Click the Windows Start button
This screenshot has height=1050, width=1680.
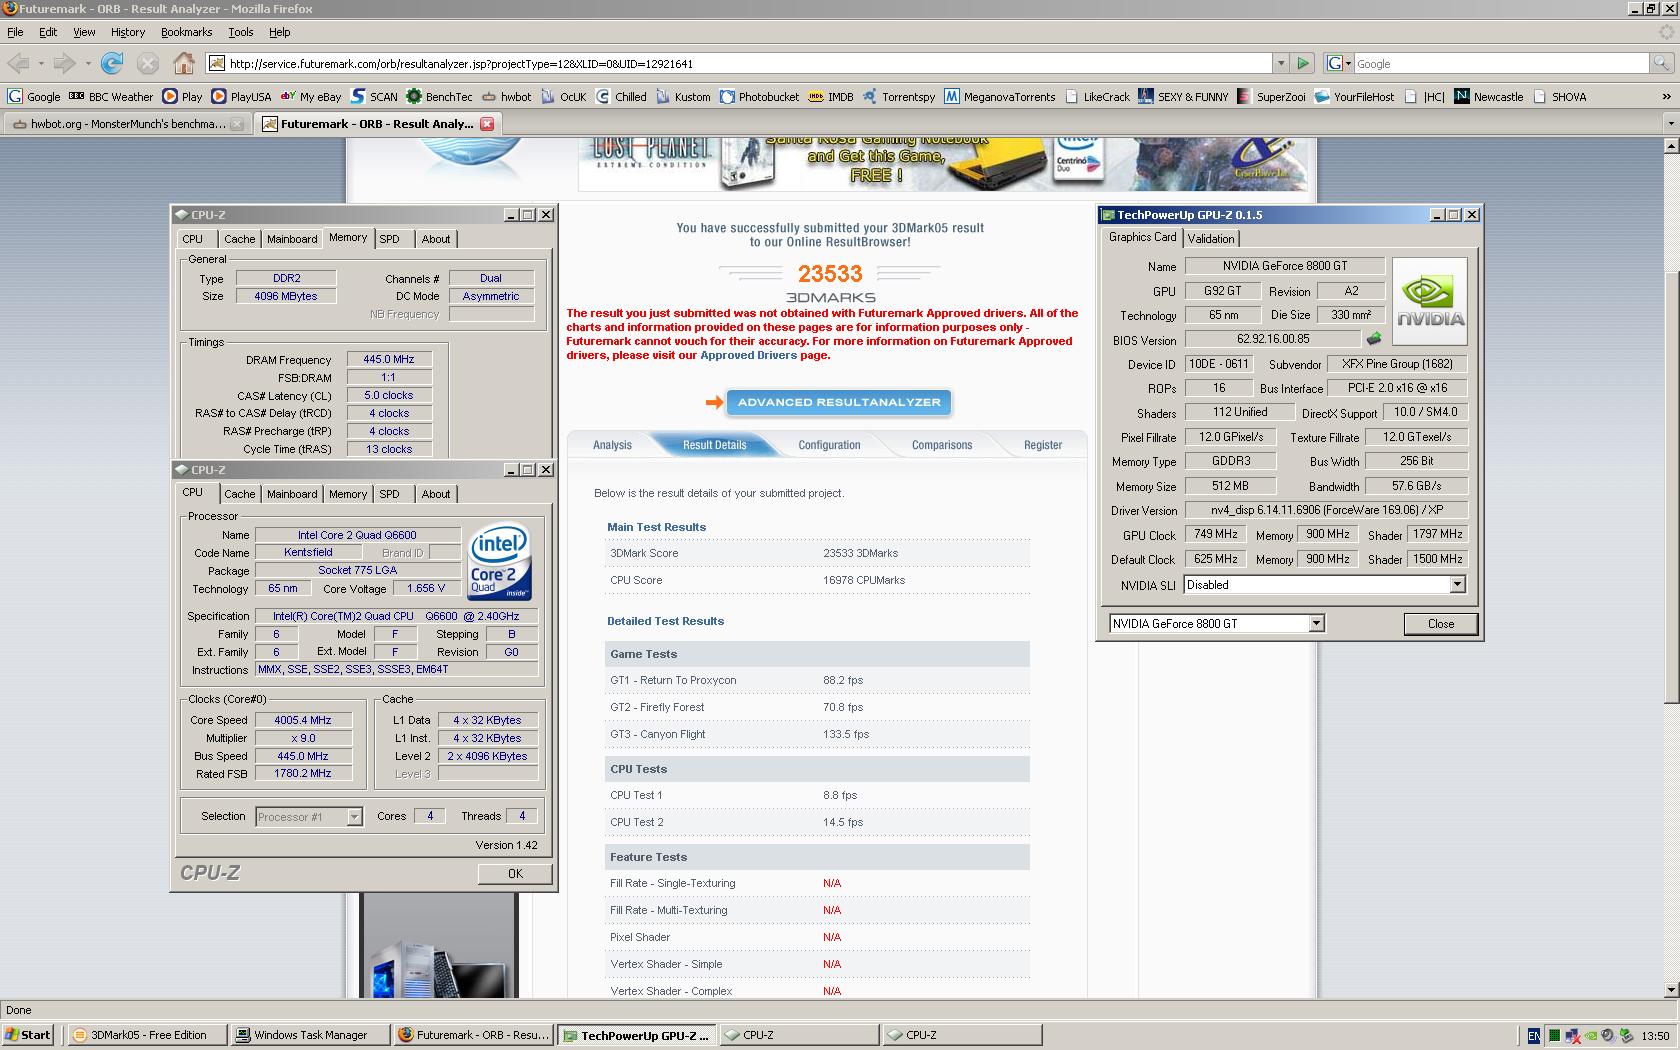coord(28,1035)
